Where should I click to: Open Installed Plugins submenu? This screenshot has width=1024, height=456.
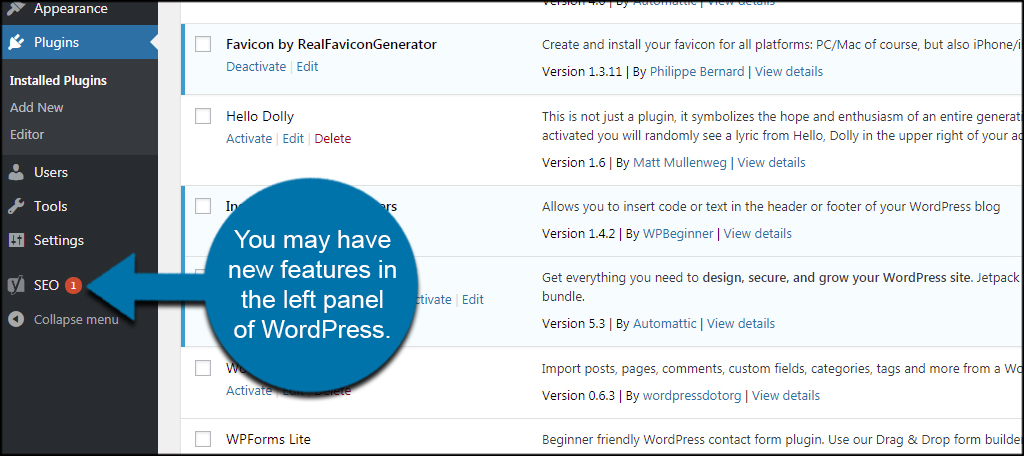coord(58,81)
